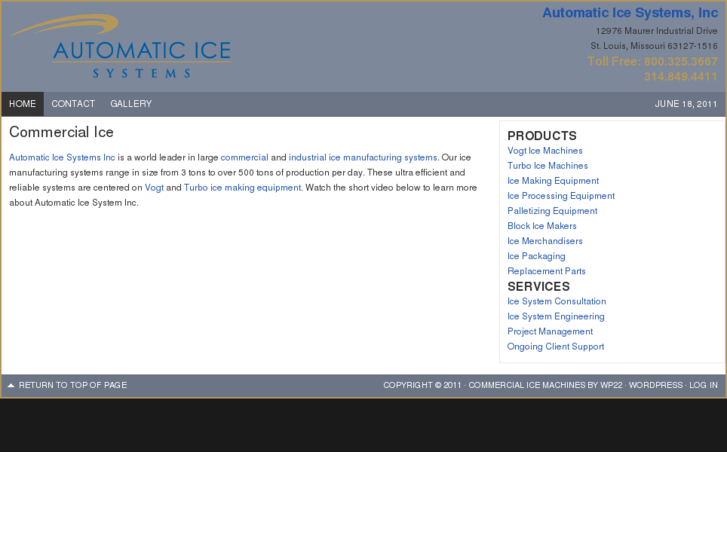Viewport: 727px width, 545px height.
Task: Click the 314.849.4411 phone number
Action: 681,77
